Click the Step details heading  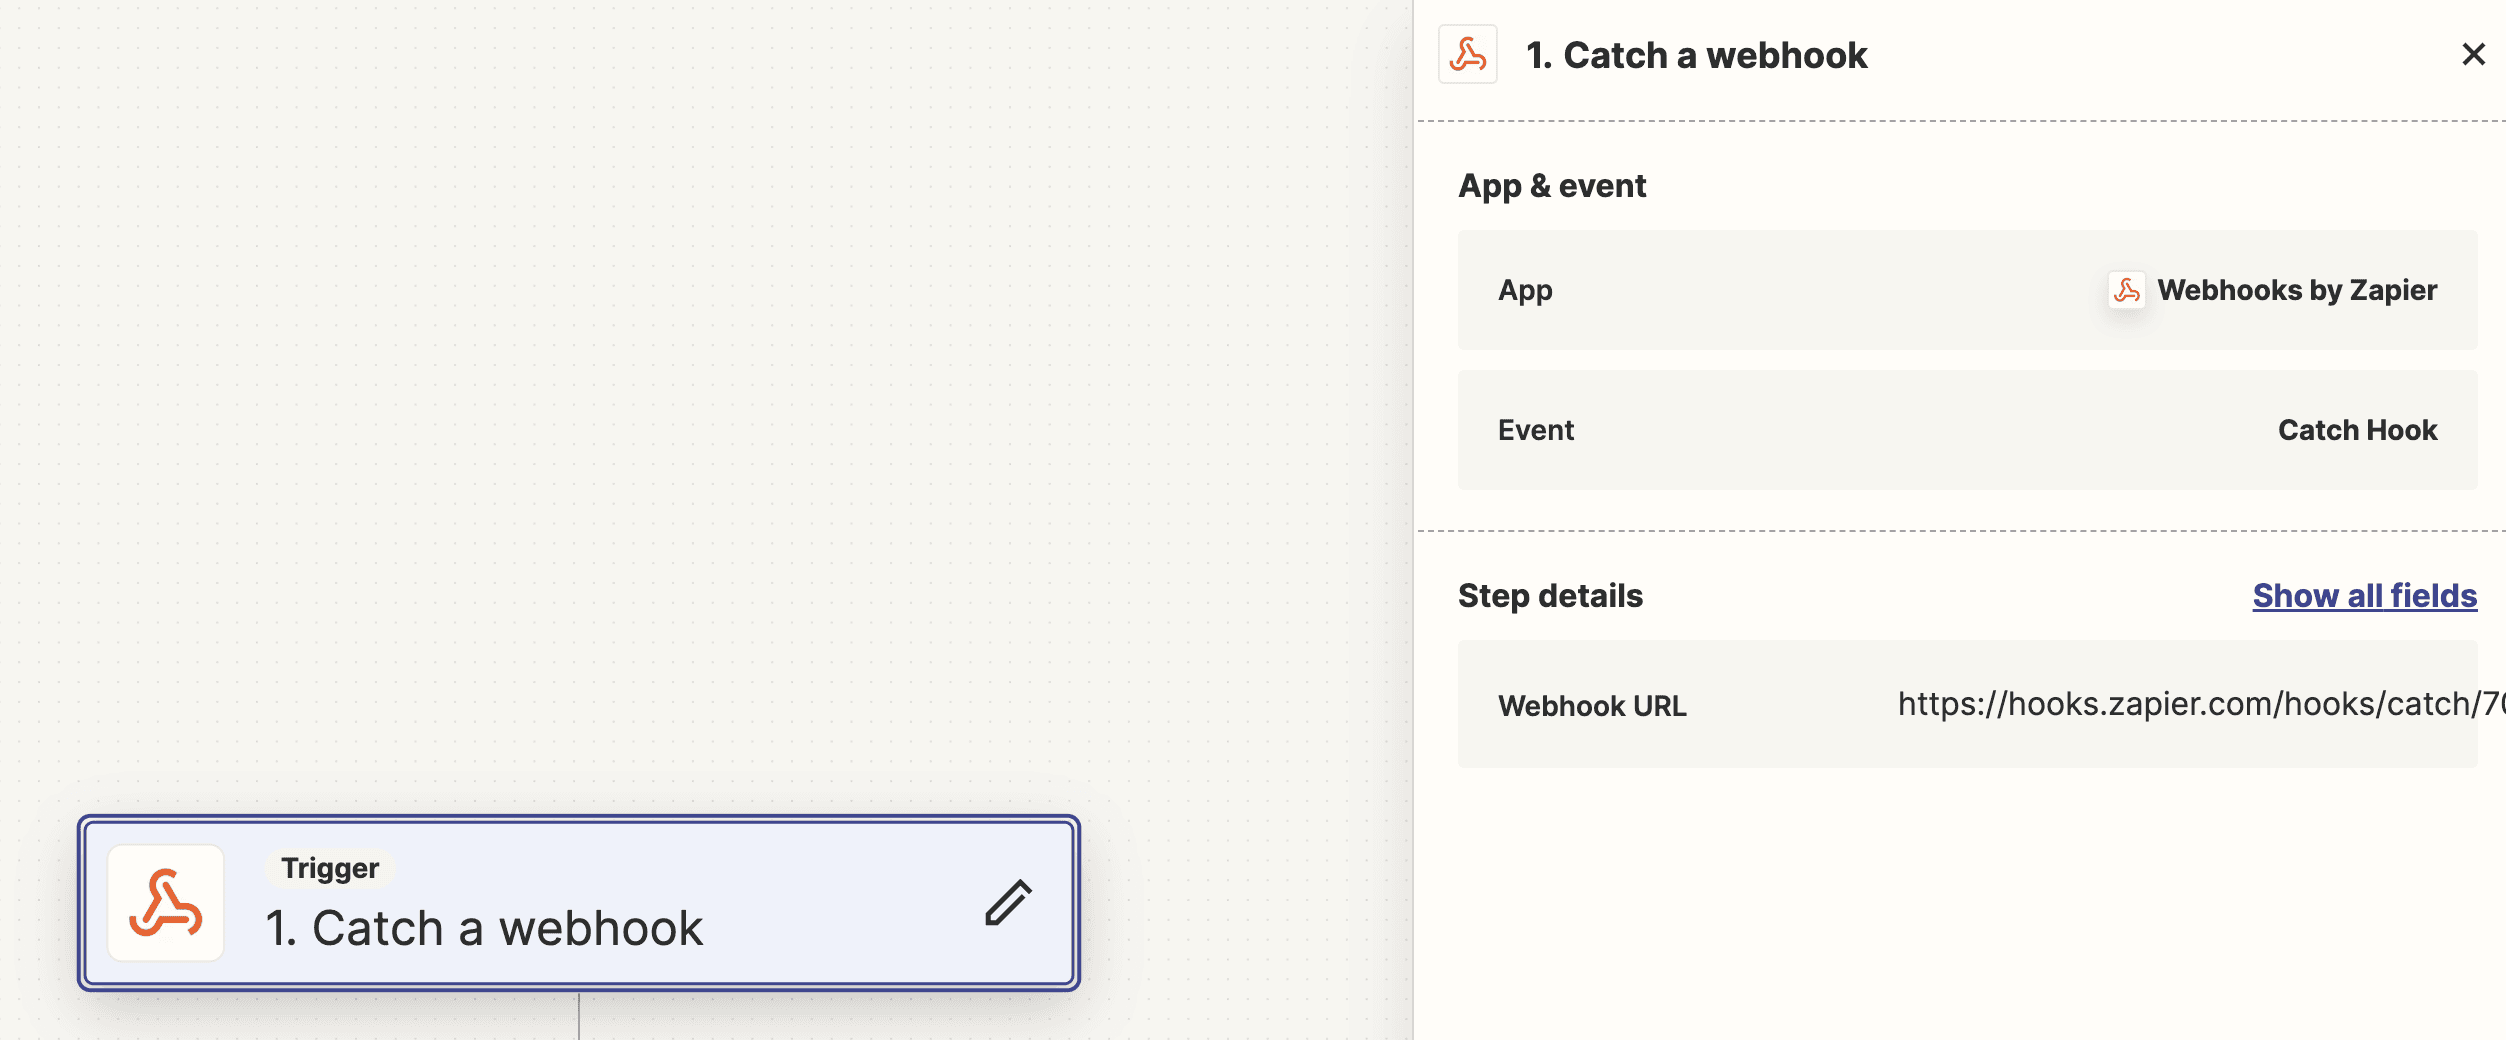point(1550,595)
